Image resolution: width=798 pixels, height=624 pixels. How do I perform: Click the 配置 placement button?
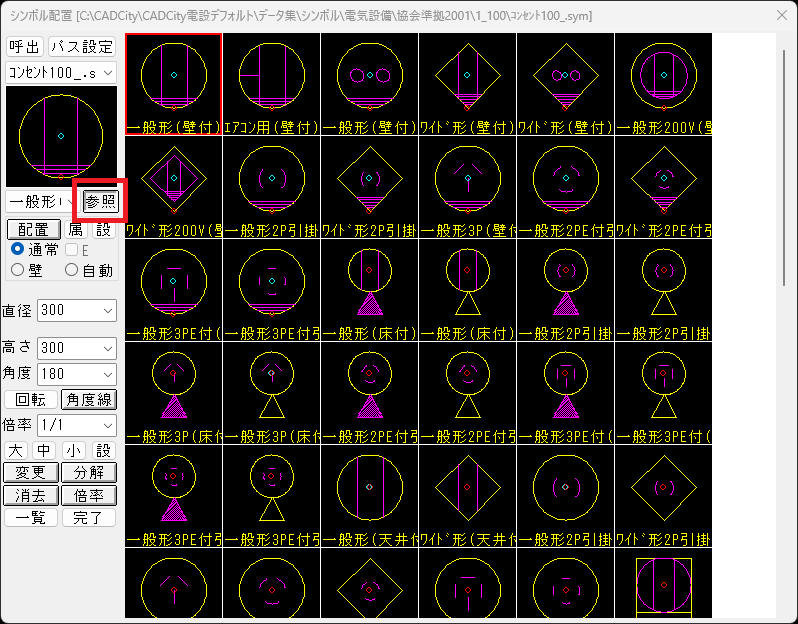point(34,230)
